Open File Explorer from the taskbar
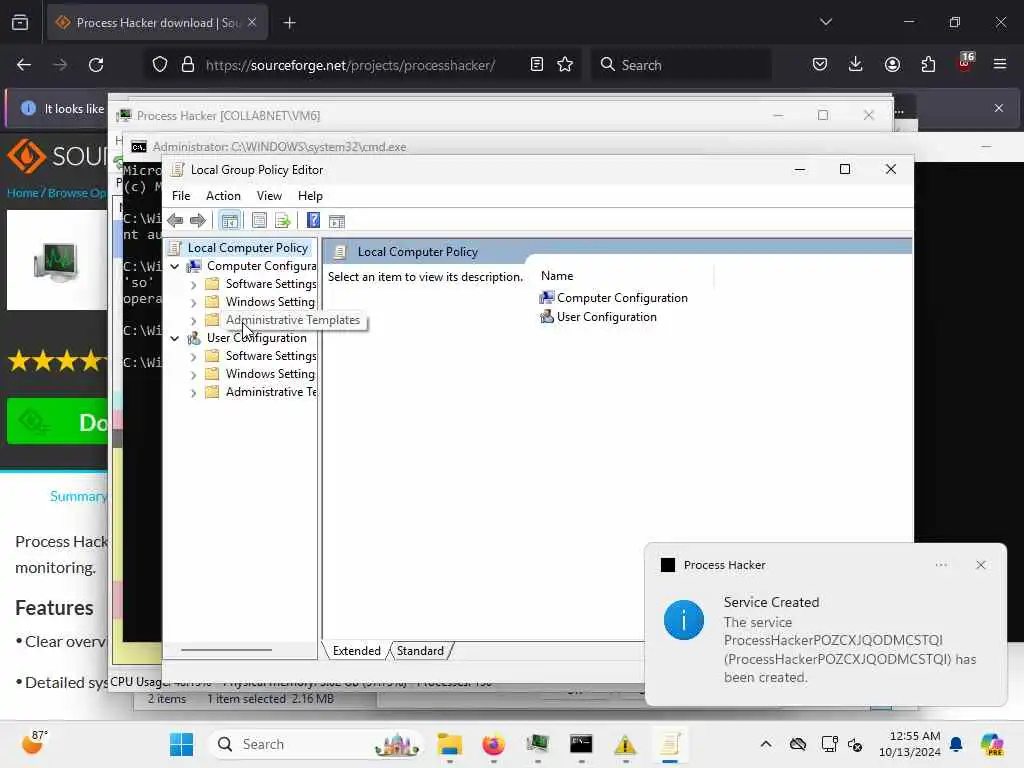 (x=450, y=744)
